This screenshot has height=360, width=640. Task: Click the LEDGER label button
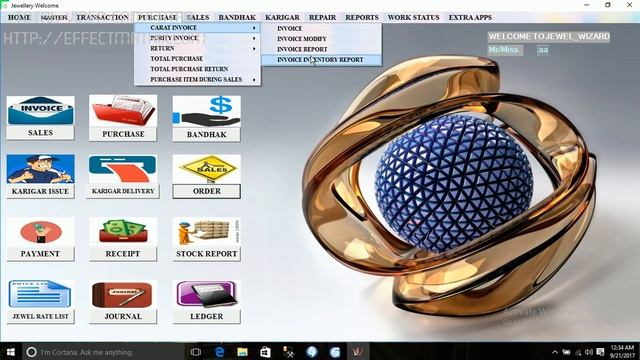207,316
